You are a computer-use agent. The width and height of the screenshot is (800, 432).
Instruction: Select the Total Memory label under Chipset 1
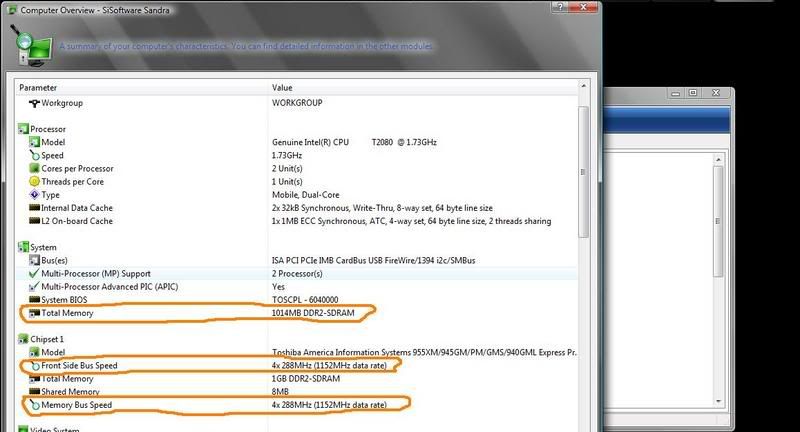[67, 379]
